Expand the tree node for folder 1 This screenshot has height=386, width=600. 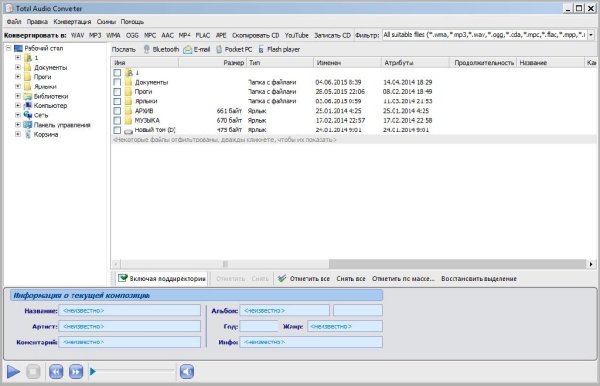point(18,58)
